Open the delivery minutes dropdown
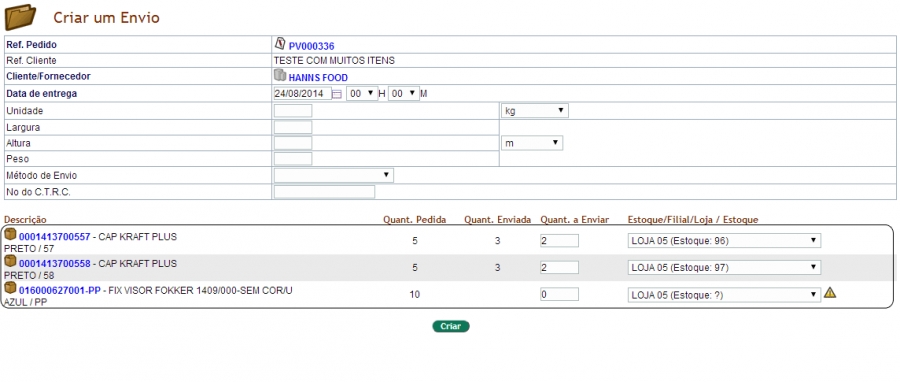The image size is (900, 382). tap(404, 93)
